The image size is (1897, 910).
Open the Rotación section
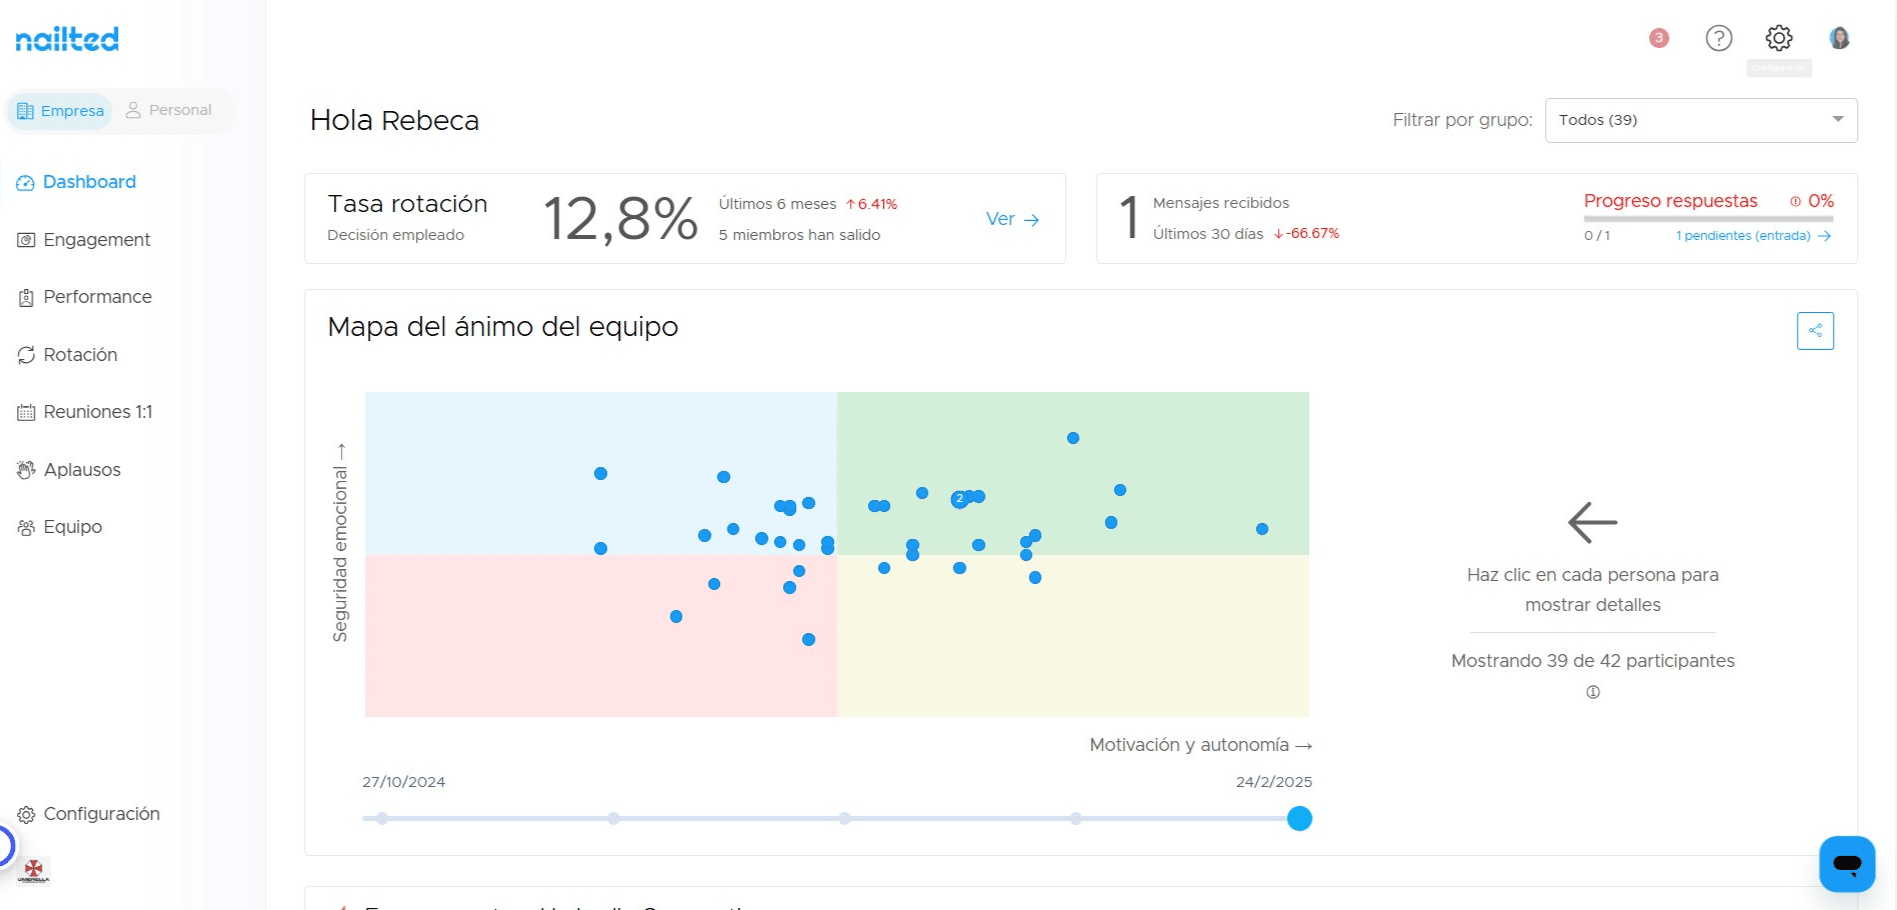81,354
